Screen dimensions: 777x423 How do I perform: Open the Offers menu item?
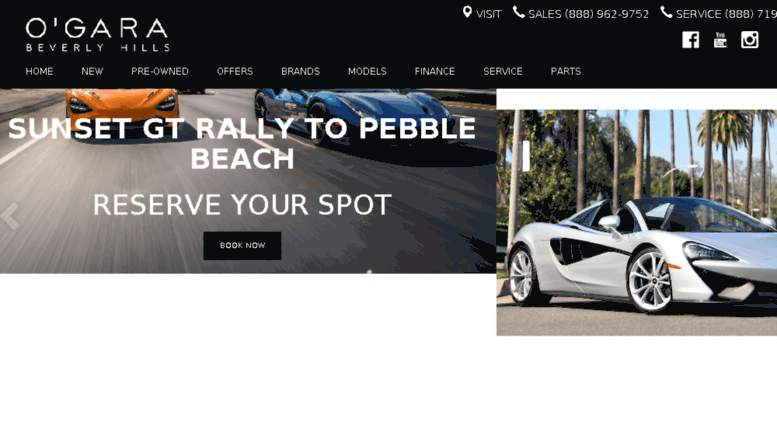point(235,71)
